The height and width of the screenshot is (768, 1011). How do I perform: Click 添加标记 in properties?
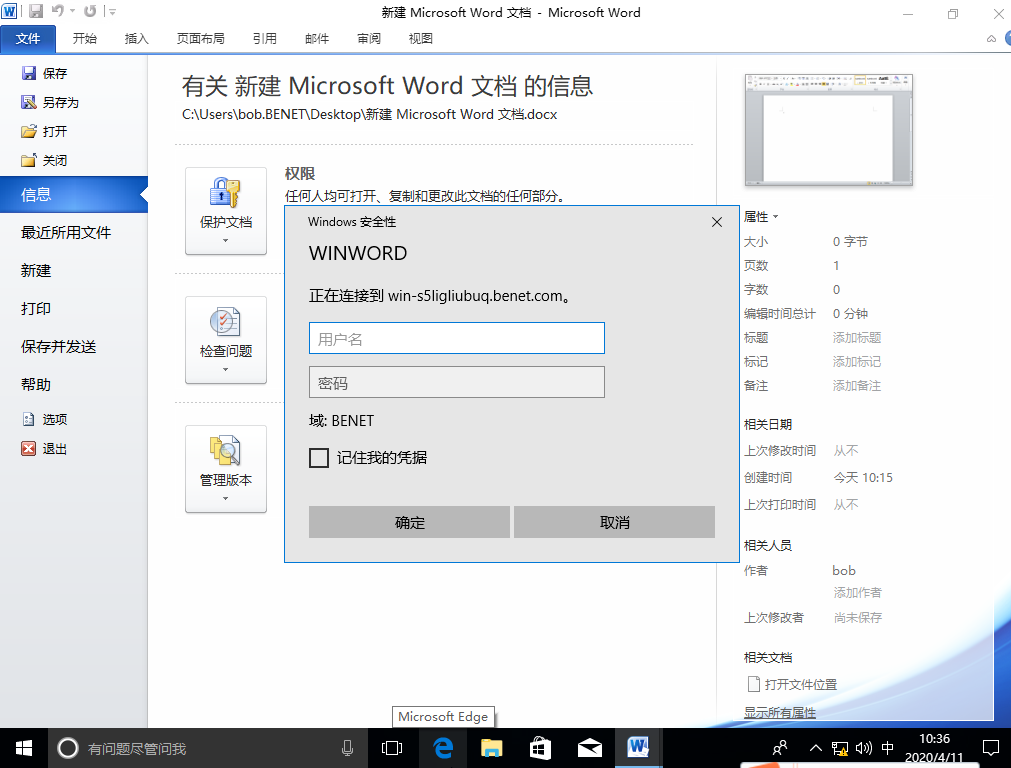click(857, 362)
